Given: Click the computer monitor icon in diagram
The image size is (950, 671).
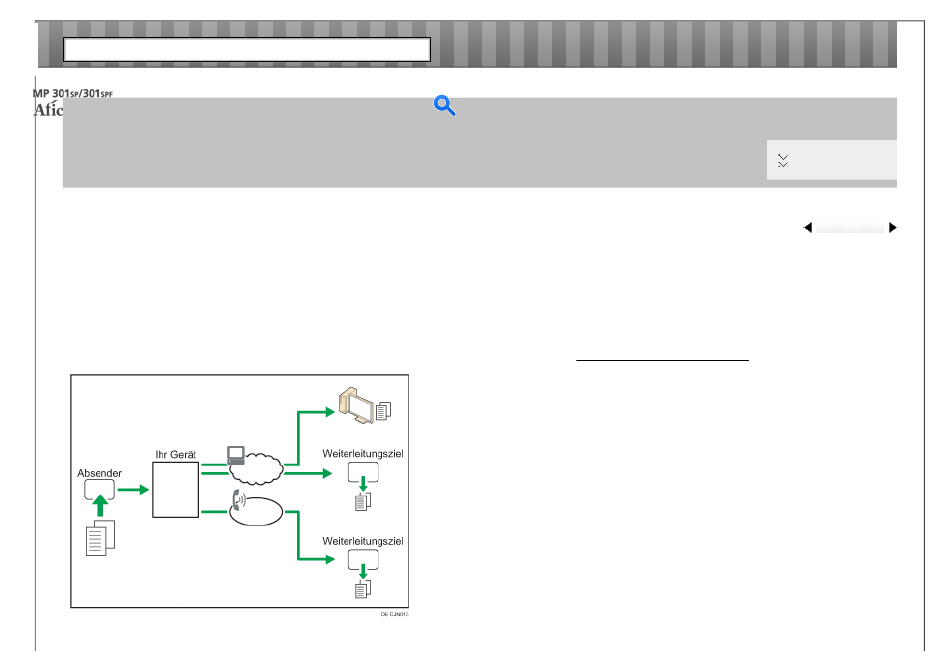Looking at the screenshot, I should coord(236,455).
